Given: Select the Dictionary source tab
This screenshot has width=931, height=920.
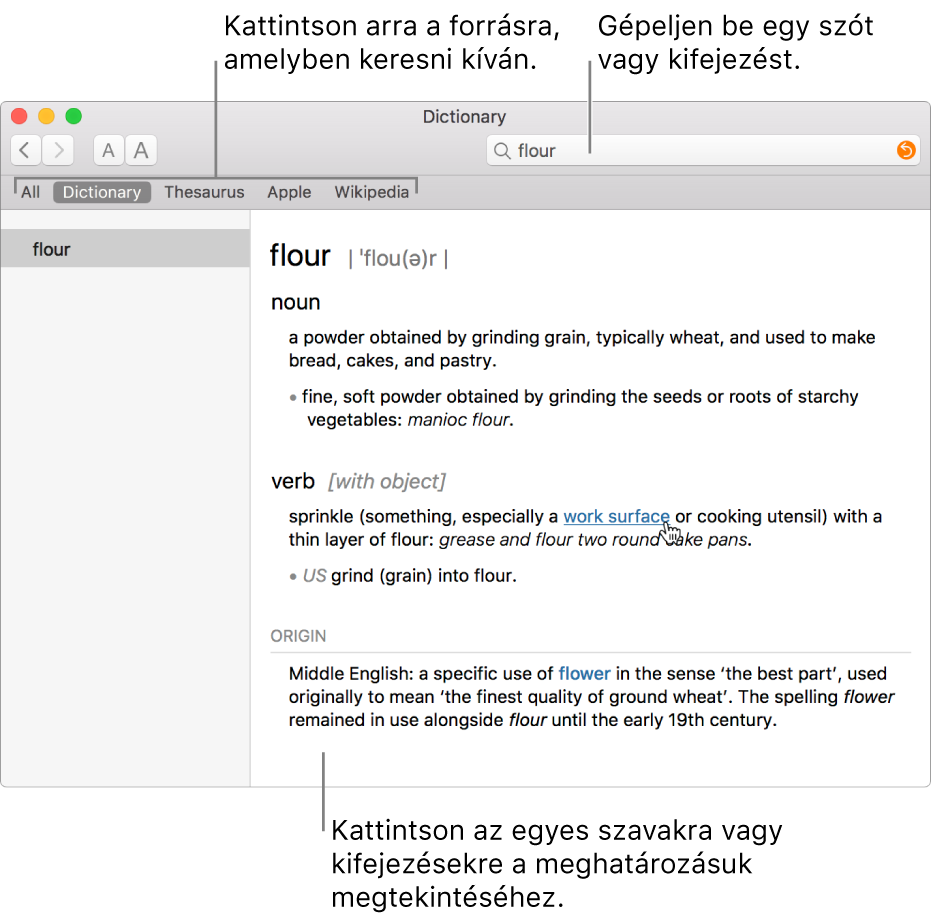Looking at the screenshot, I should [x=102, y=192].
